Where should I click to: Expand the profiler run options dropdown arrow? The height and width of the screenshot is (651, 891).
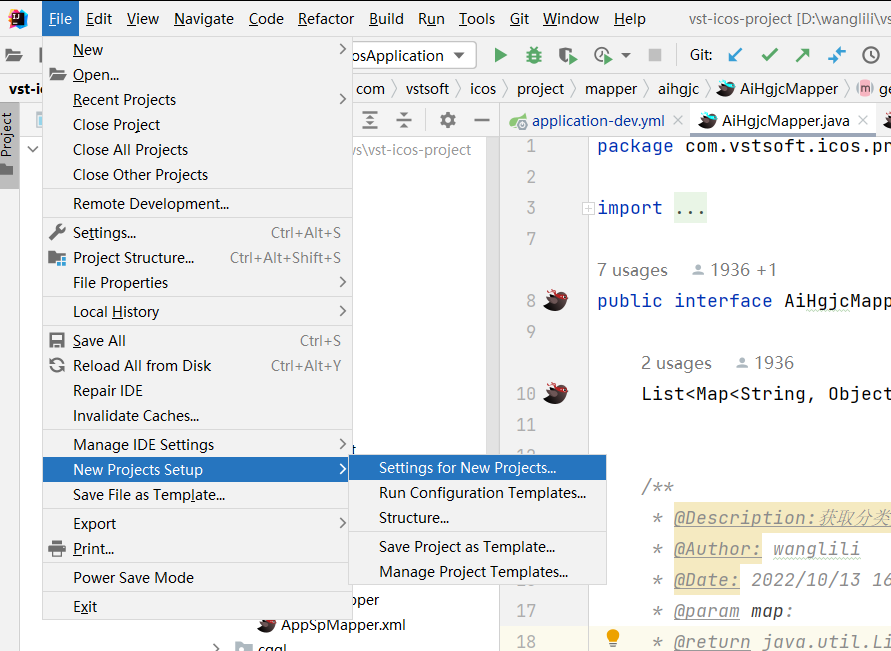[626, 56]
